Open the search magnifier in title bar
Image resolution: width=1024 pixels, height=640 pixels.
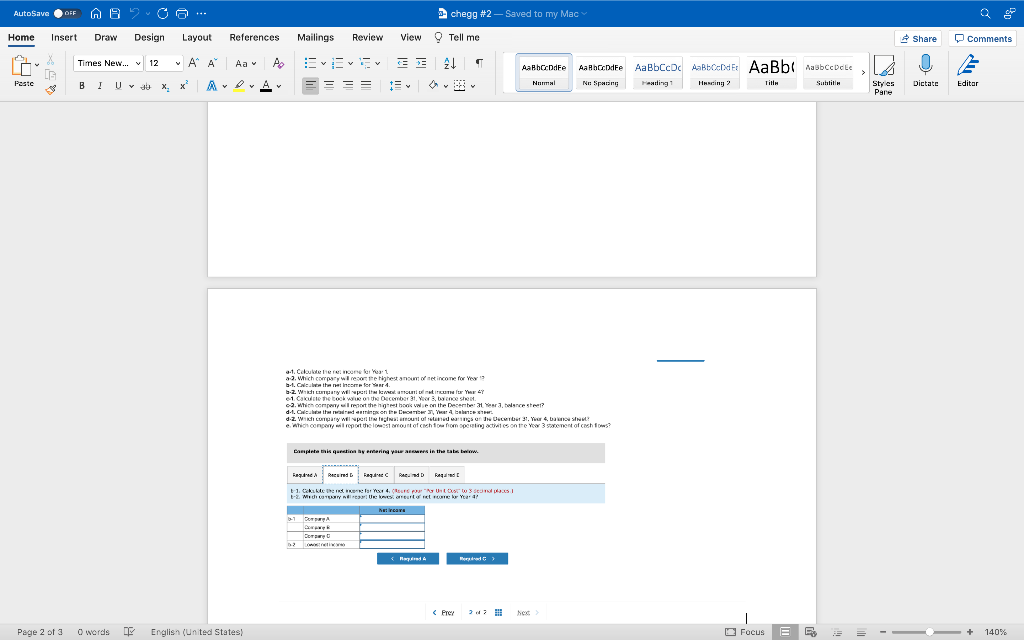pos(985,13)
